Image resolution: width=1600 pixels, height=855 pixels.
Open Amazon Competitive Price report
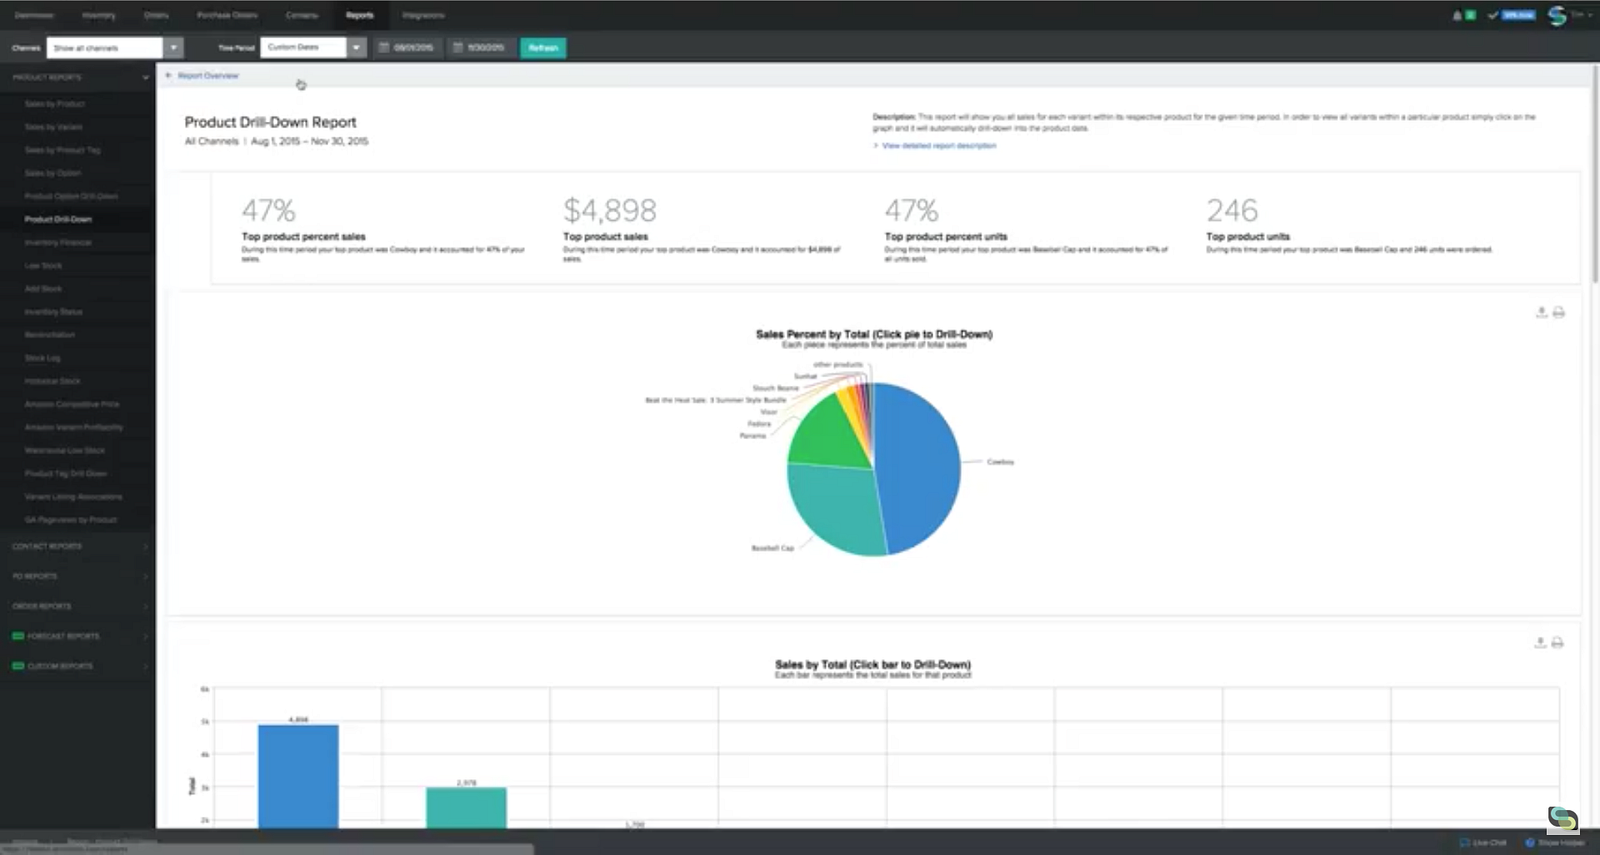(72, 404)
